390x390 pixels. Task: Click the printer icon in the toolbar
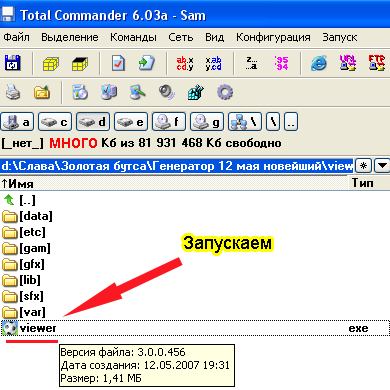tap(13, 92)
